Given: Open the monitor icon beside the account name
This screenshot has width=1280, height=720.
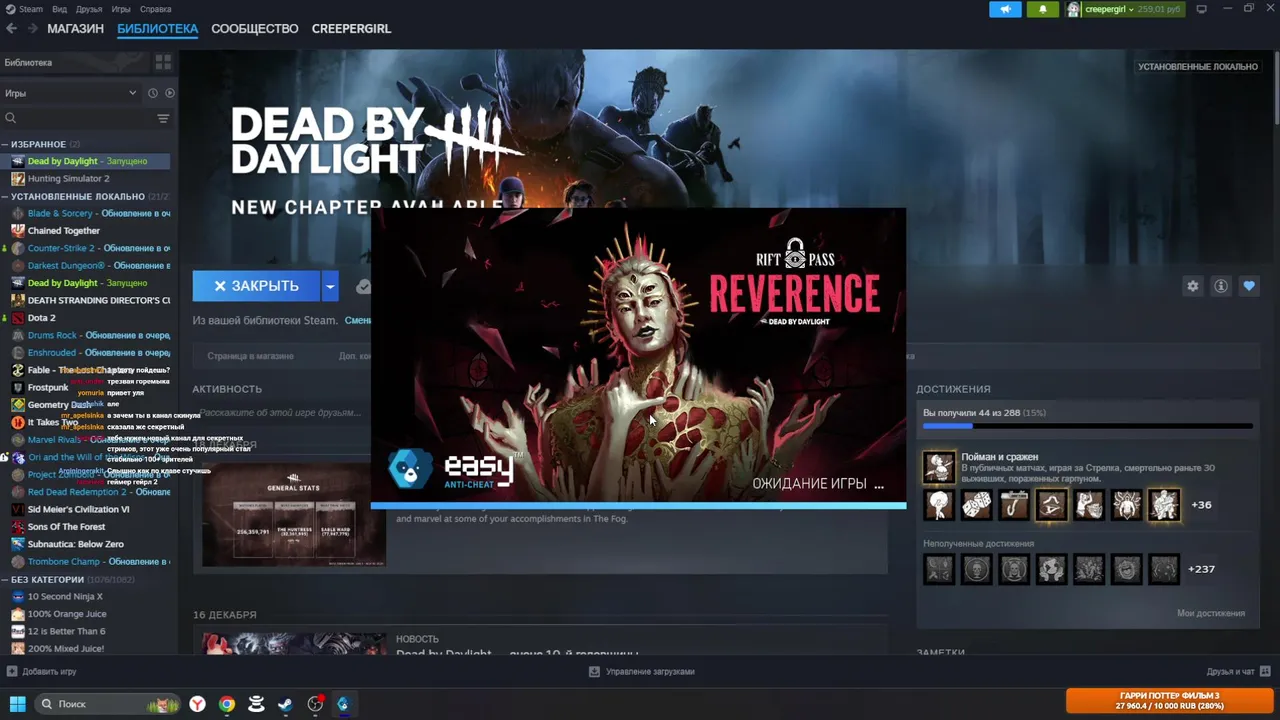Looking at the screenshot, I should pos(1202,9).
